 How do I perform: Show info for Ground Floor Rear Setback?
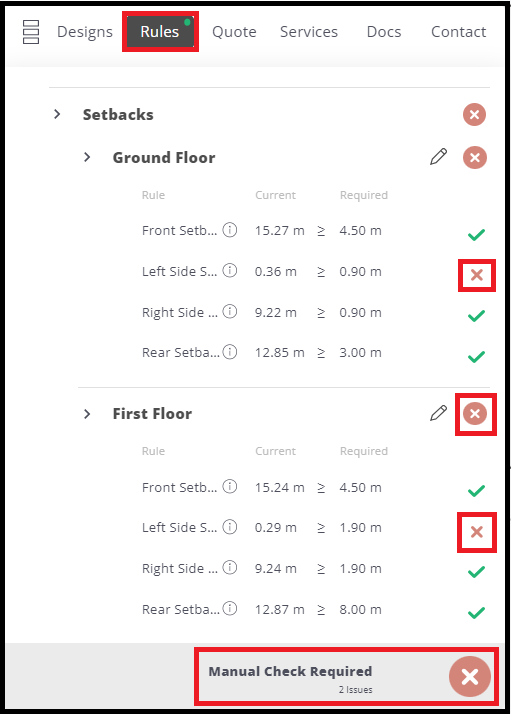point(230,352)
